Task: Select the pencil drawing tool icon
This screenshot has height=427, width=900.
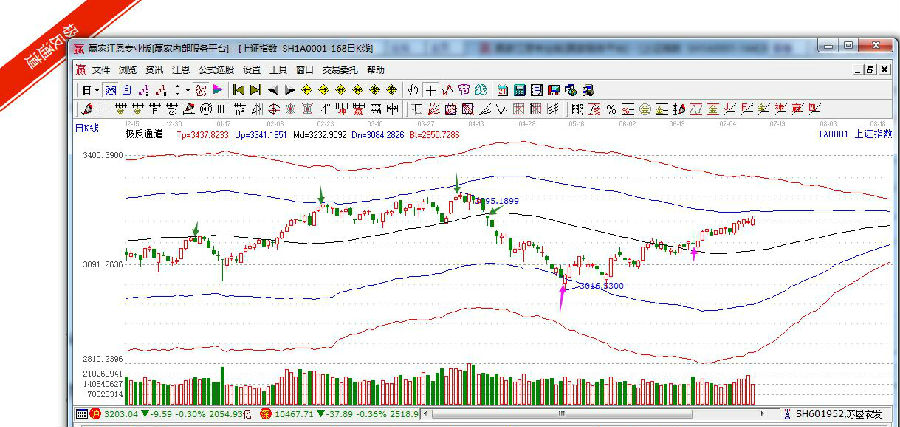Action: [87, 108]
